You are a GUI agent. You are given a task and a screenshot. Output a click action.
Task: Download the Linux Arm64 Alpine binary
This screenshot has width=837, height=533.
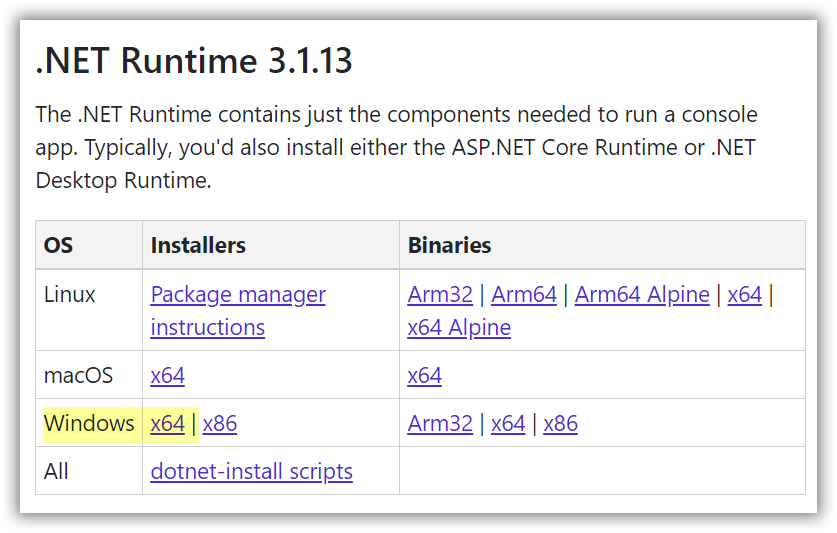642,294
